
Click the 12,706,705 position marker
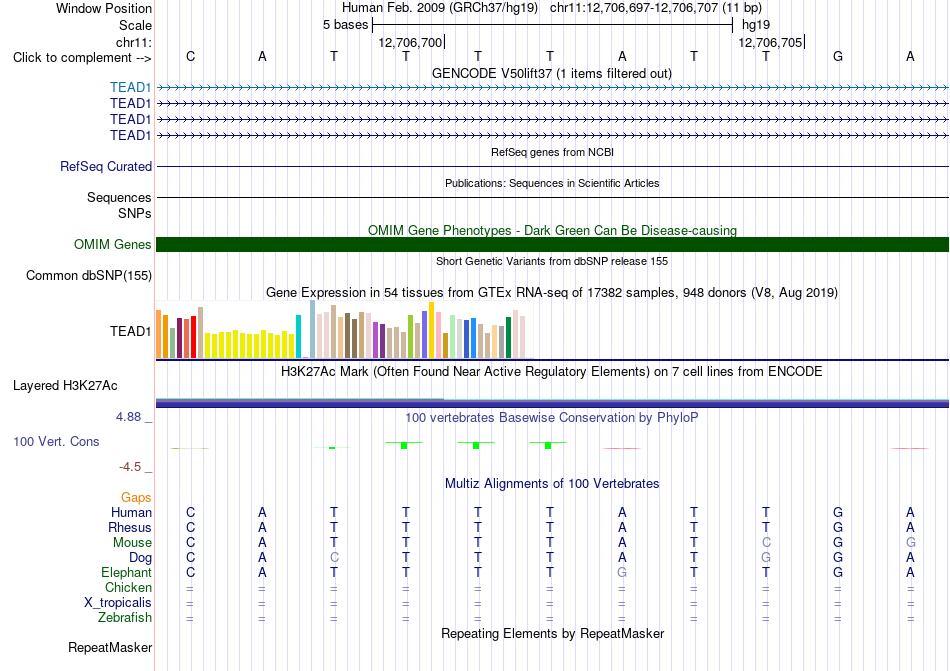[x=770, y=42]
